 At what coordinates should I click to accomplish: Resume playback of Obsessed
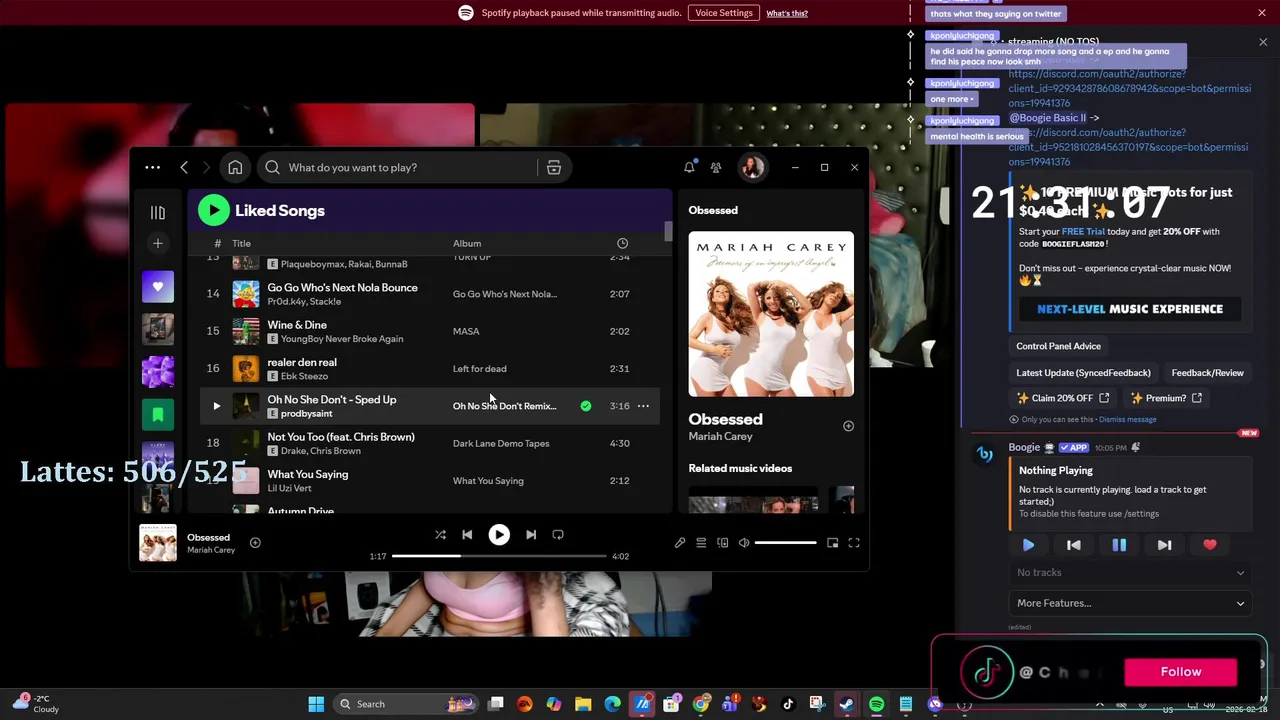point(499,535)
